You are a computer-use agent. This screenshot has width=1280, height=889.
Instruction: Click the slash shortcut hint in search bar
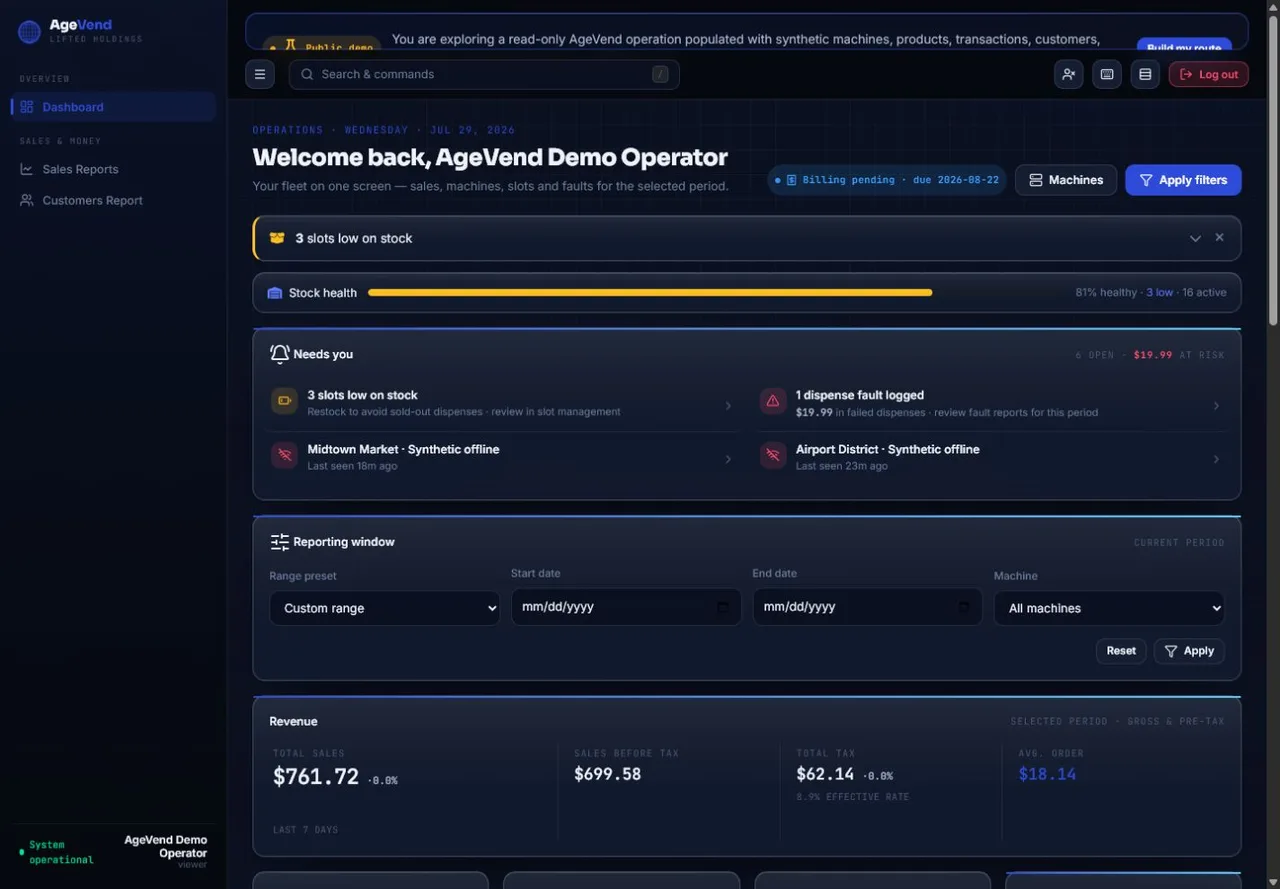(660, 74)
